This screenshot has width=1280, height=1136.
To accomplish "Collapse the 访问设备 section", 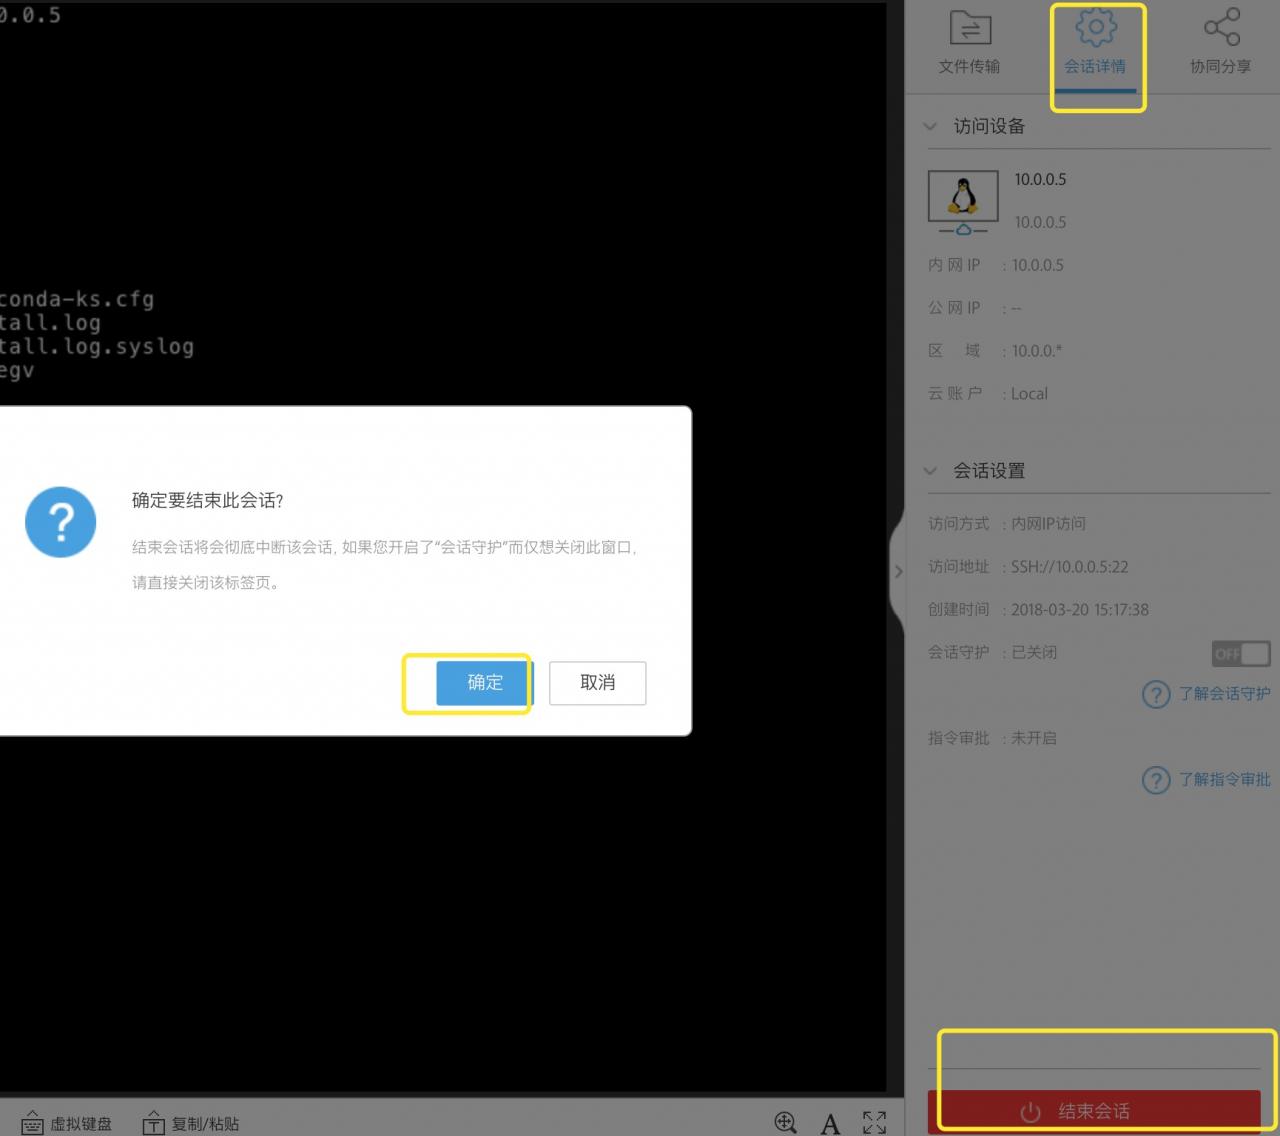I will point(931,126).
